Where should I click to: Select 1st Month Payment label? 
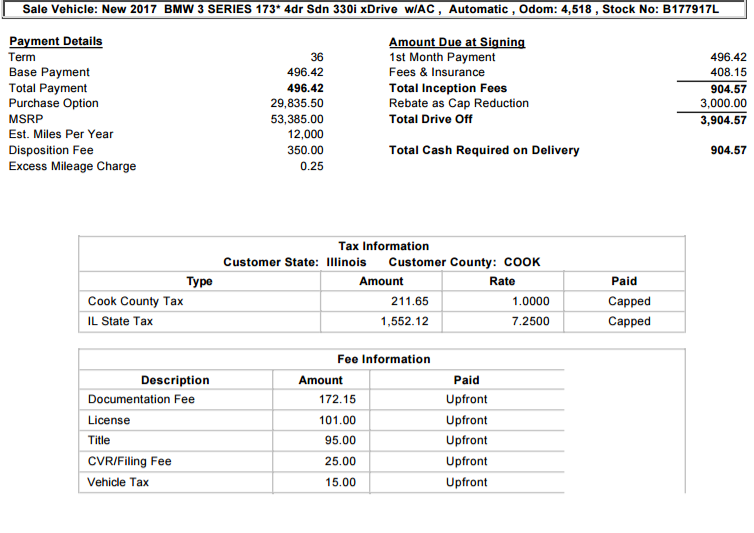click(442, 57)
